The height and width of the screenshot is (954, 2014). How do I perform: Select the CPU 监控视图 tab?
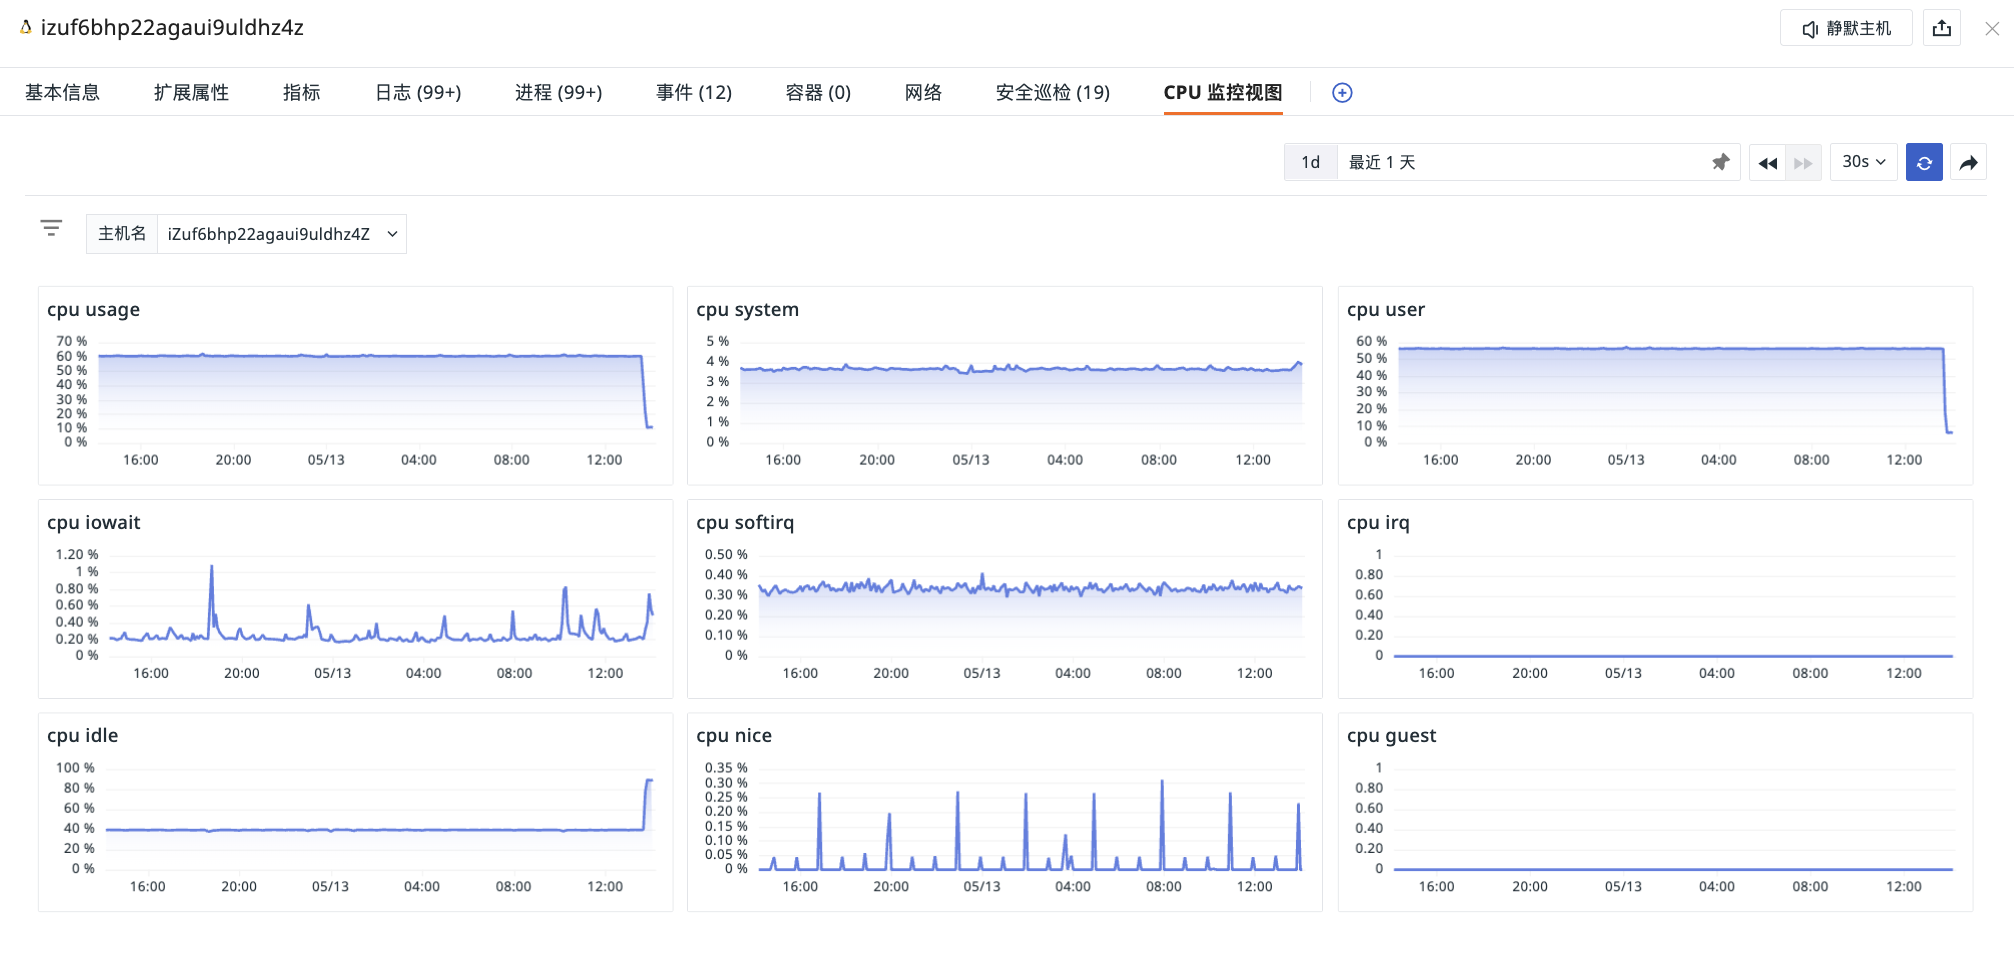coord(1223,93)
